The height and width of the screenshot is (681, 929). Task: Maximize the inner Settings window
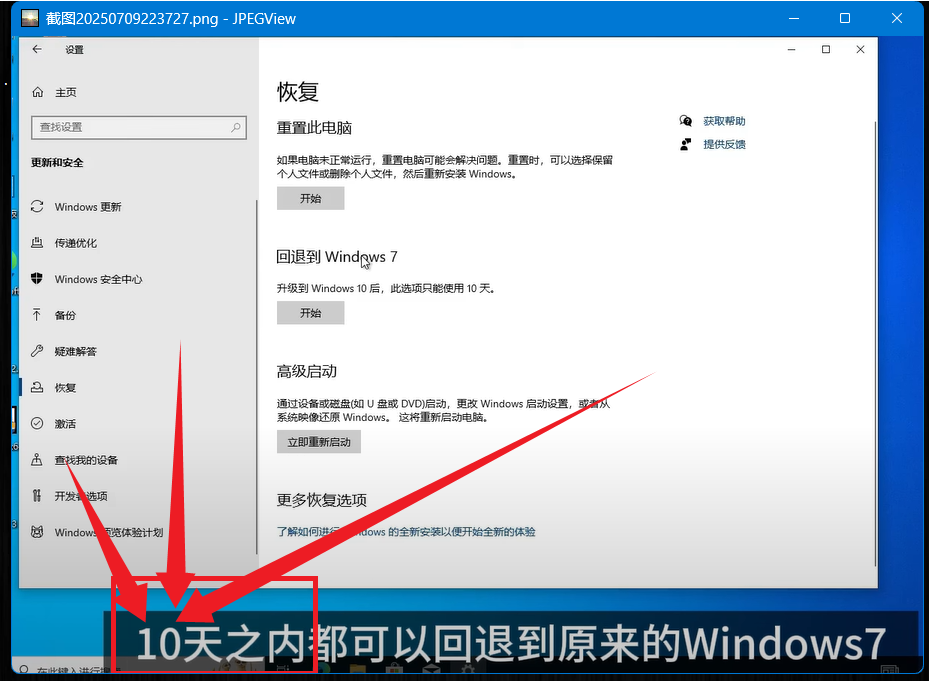click(826, 50)
